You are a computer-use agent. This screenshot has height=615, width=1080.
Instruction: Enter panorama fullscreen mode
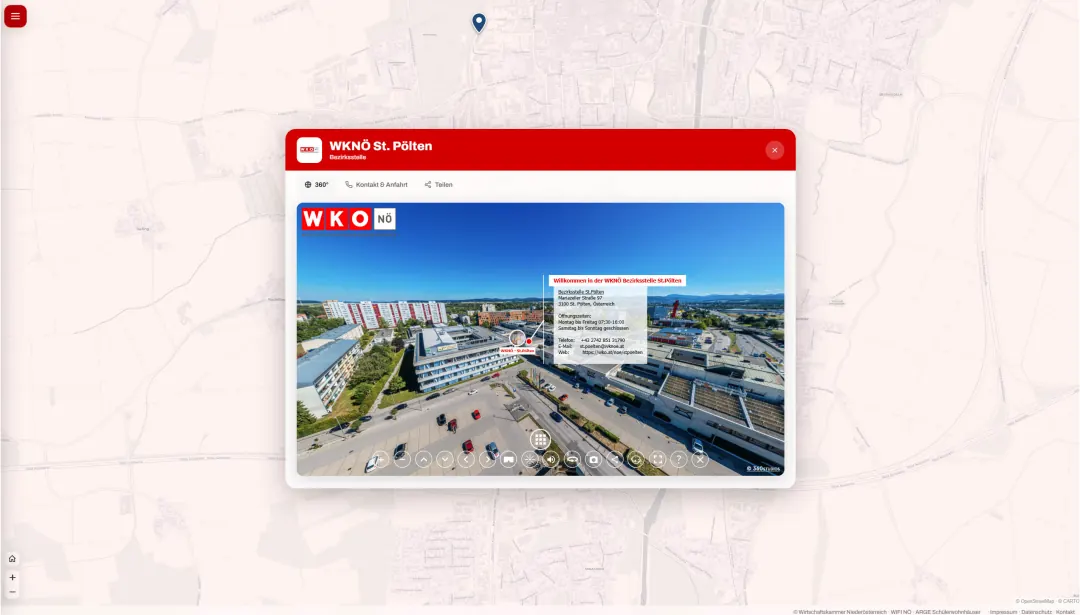pos(658,459)
